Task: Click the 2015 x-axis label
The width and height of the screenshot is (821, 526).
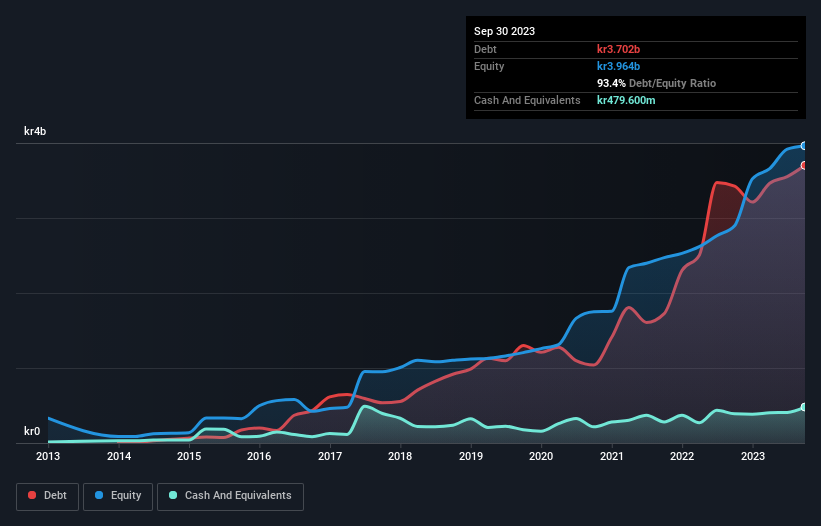Action: tap(189, 456)
